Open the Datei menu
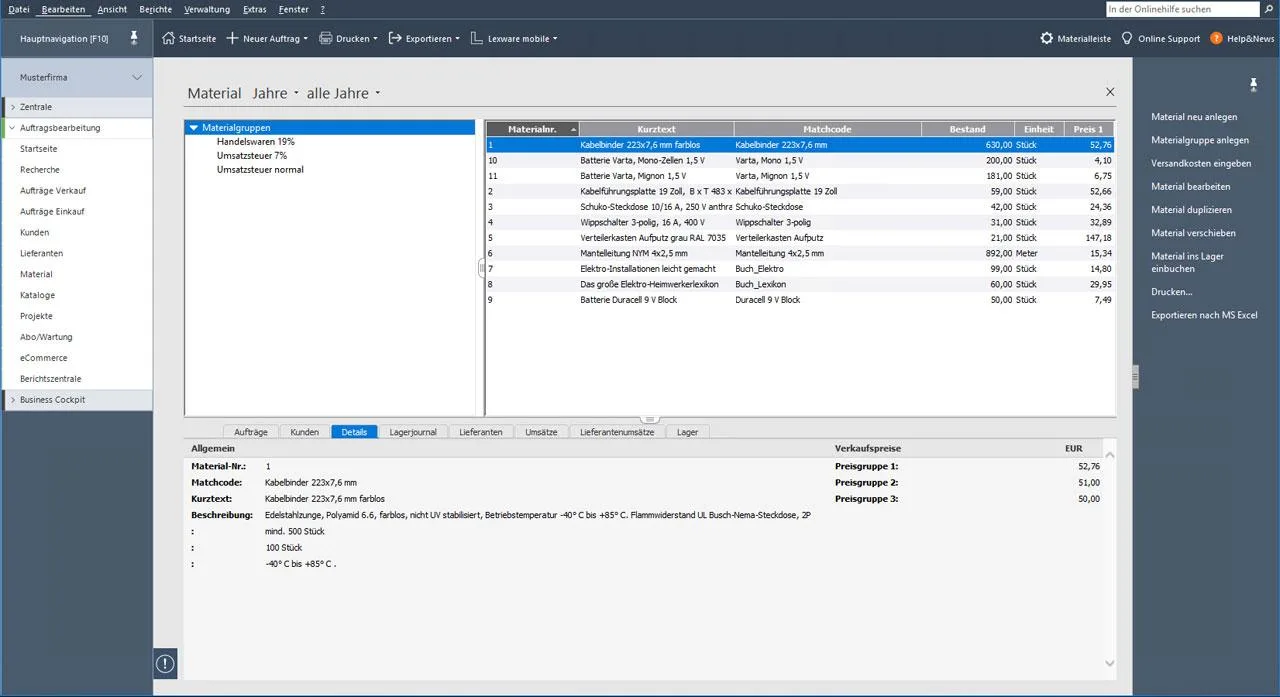The width and height of the screenshot is (1280, 697). coord(19,9)
